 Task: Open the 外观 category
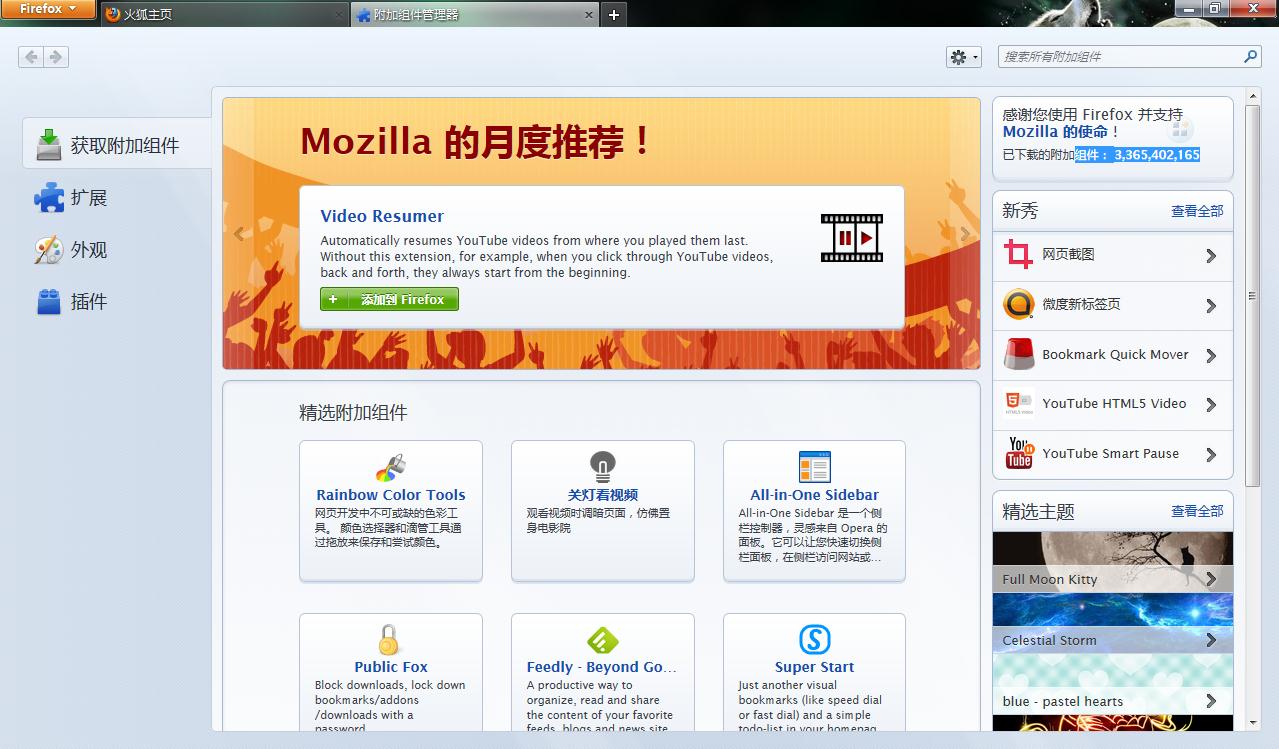[117, 250]
